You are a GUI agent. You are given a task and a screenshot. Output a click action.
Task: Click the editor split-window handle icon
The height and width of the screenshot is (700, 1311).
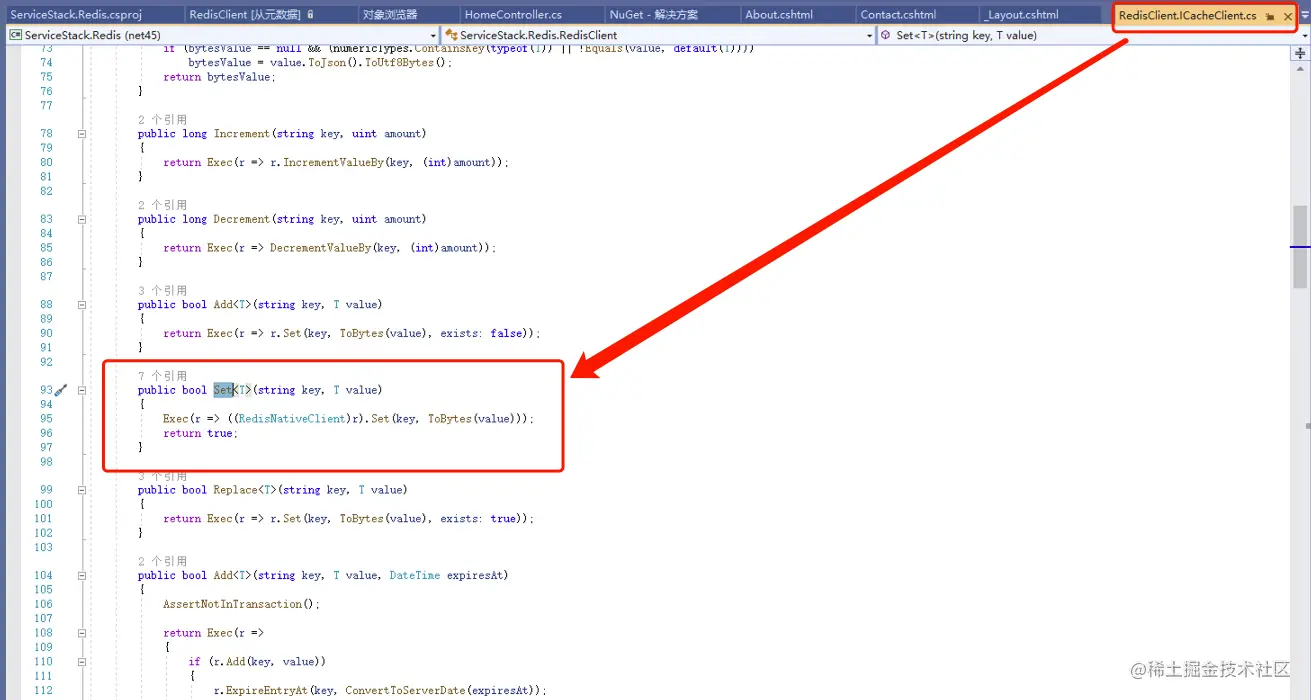(1300, 53)
